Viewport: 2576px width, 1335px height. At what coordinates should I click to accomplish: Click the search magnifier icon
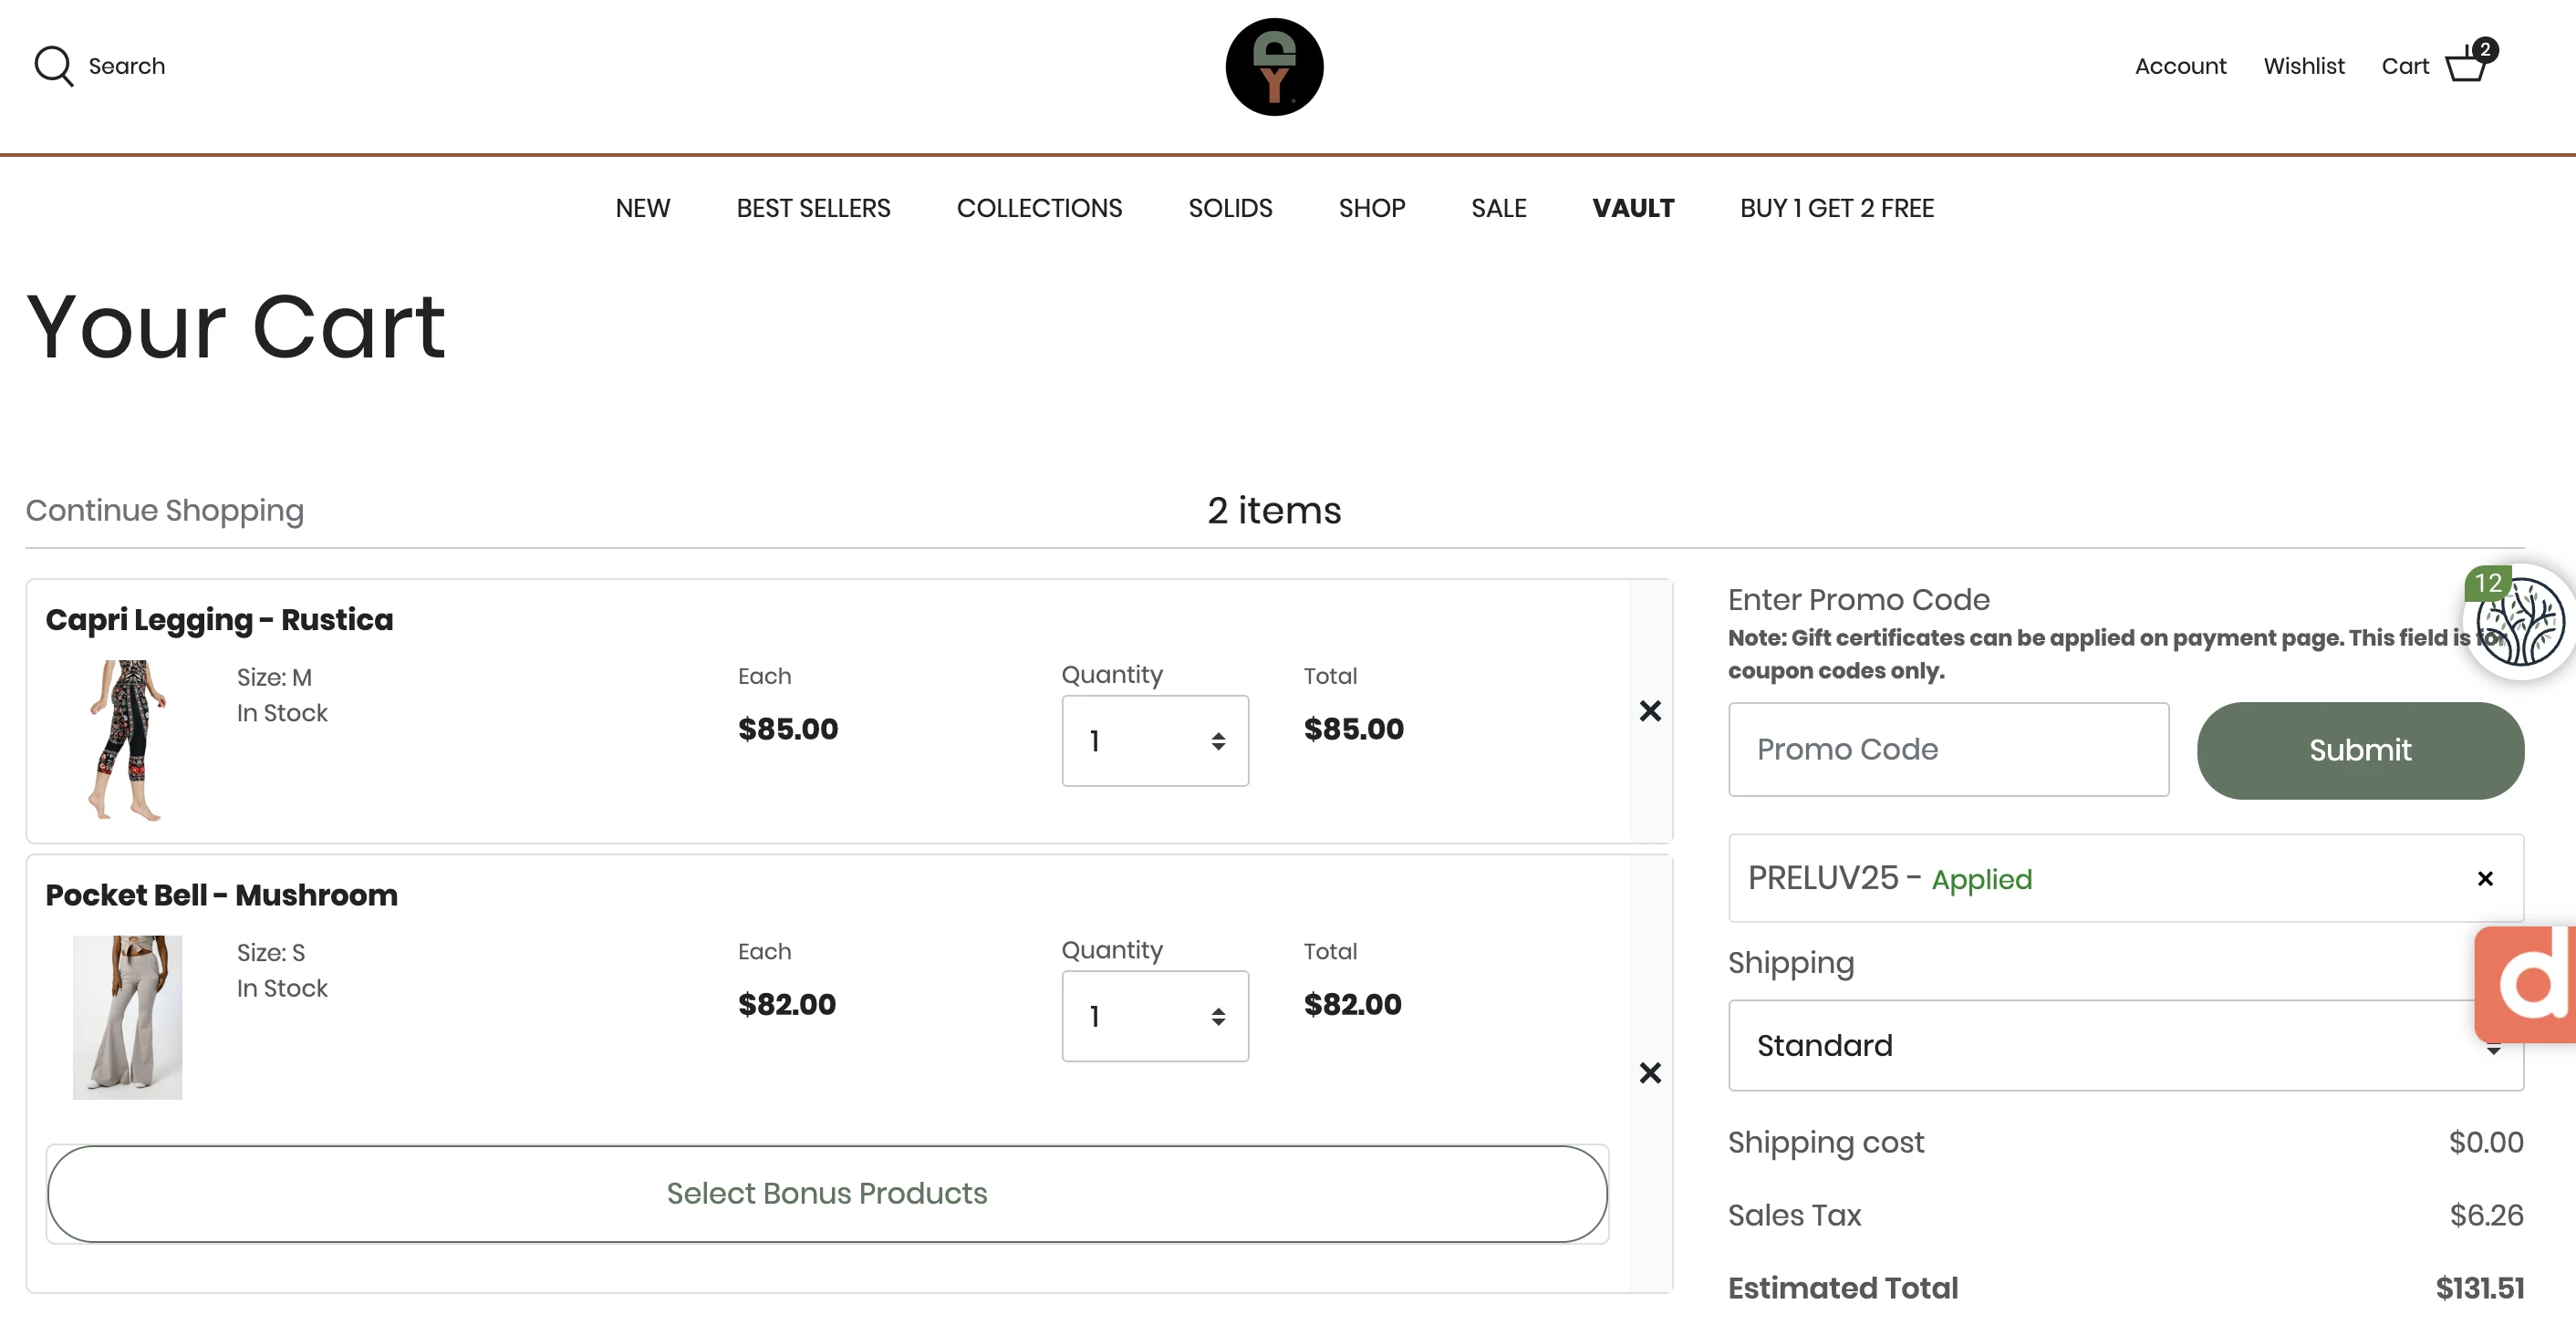tap(54, 66)
